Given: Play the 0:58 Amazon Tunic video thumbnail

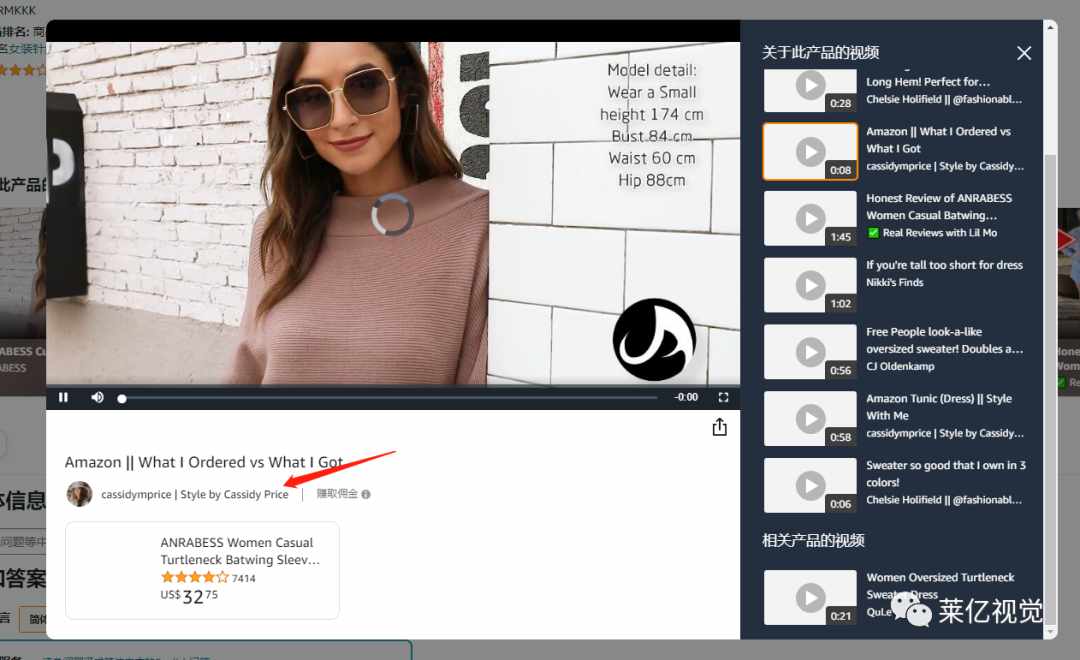Looking at the screenshot, I should point(810,419).
